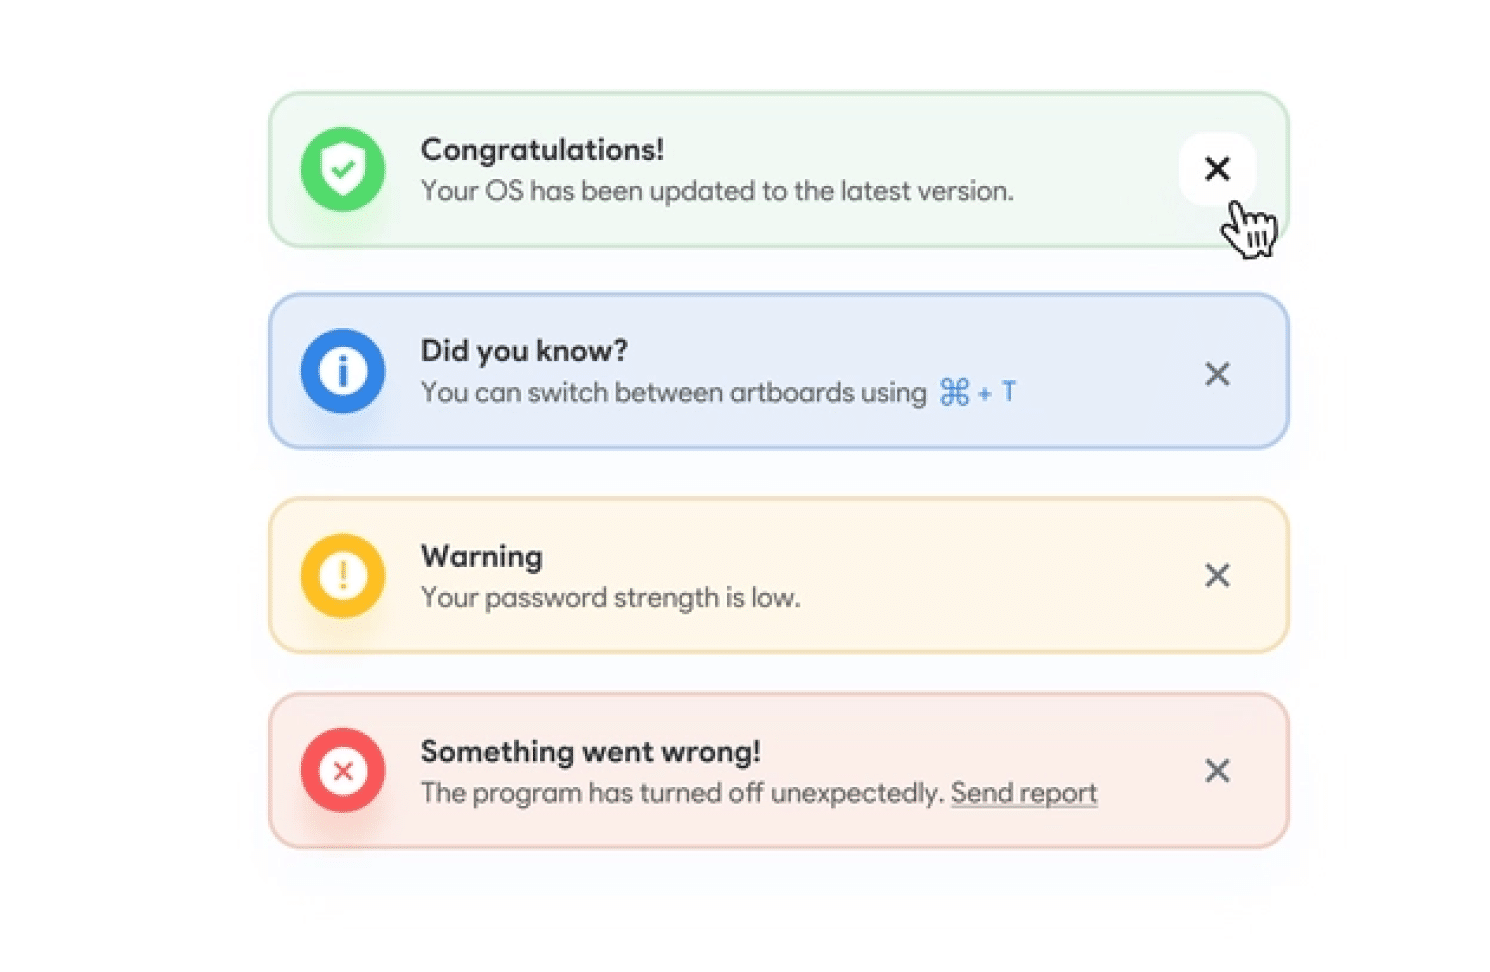Image resolution: width=1490 pixels, height=972 pixels.
Task: Click the red error X circle icon
Action: click(x=343, y=770)
